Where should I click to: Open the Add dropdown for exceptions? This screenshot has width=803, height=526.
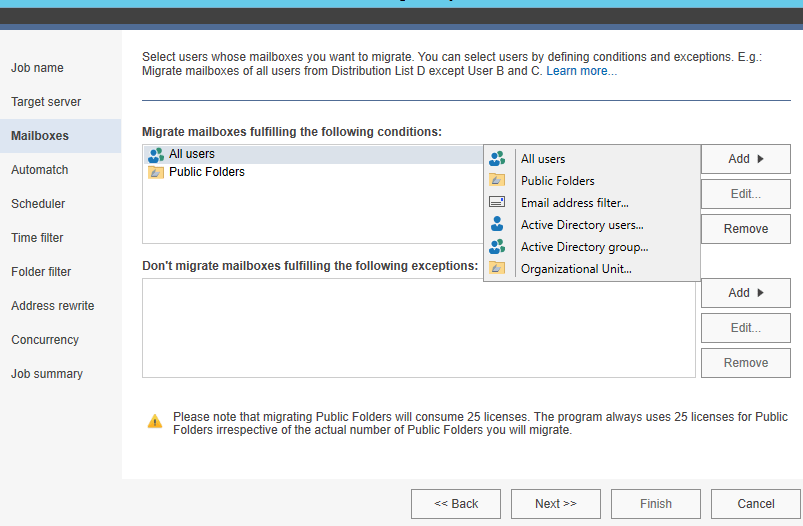746,293
